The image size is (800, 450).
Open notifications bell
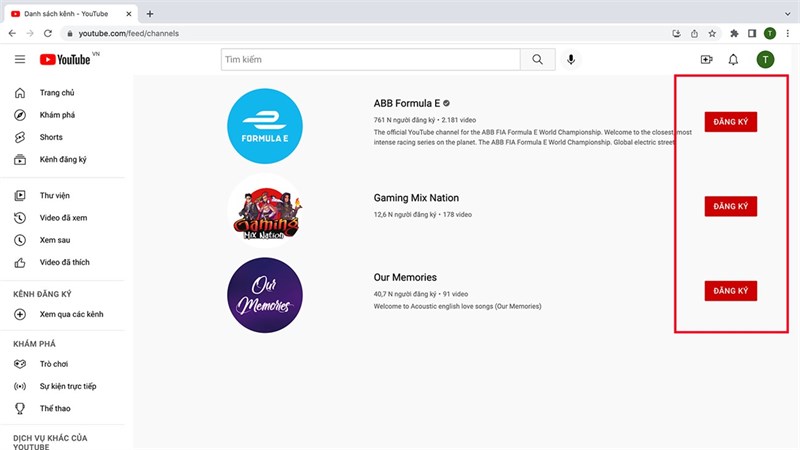(x=733, y=60)
